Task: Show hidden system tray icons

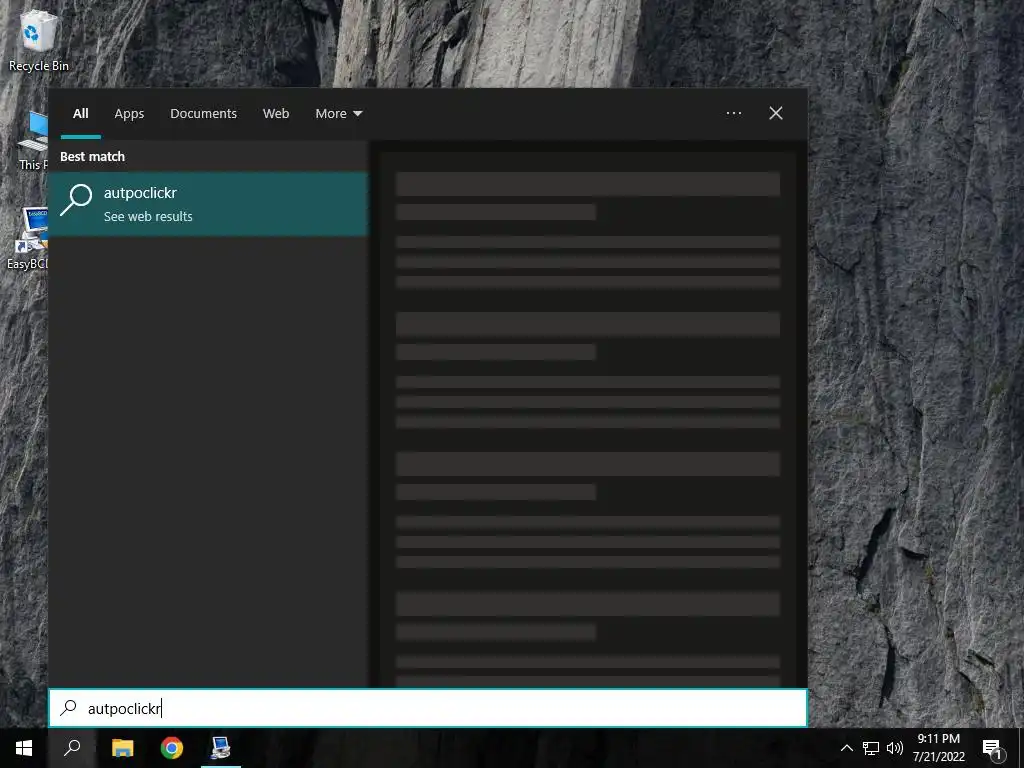Action: [x=846, y=748]
